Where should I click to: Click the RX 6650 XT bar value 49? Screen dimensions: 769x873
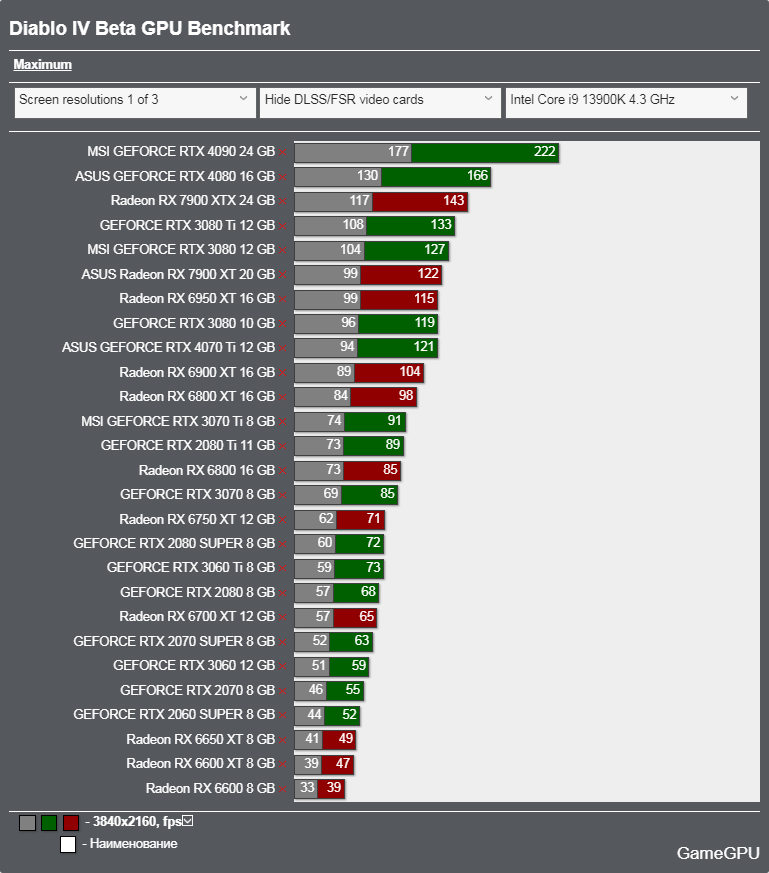point(346,739)
